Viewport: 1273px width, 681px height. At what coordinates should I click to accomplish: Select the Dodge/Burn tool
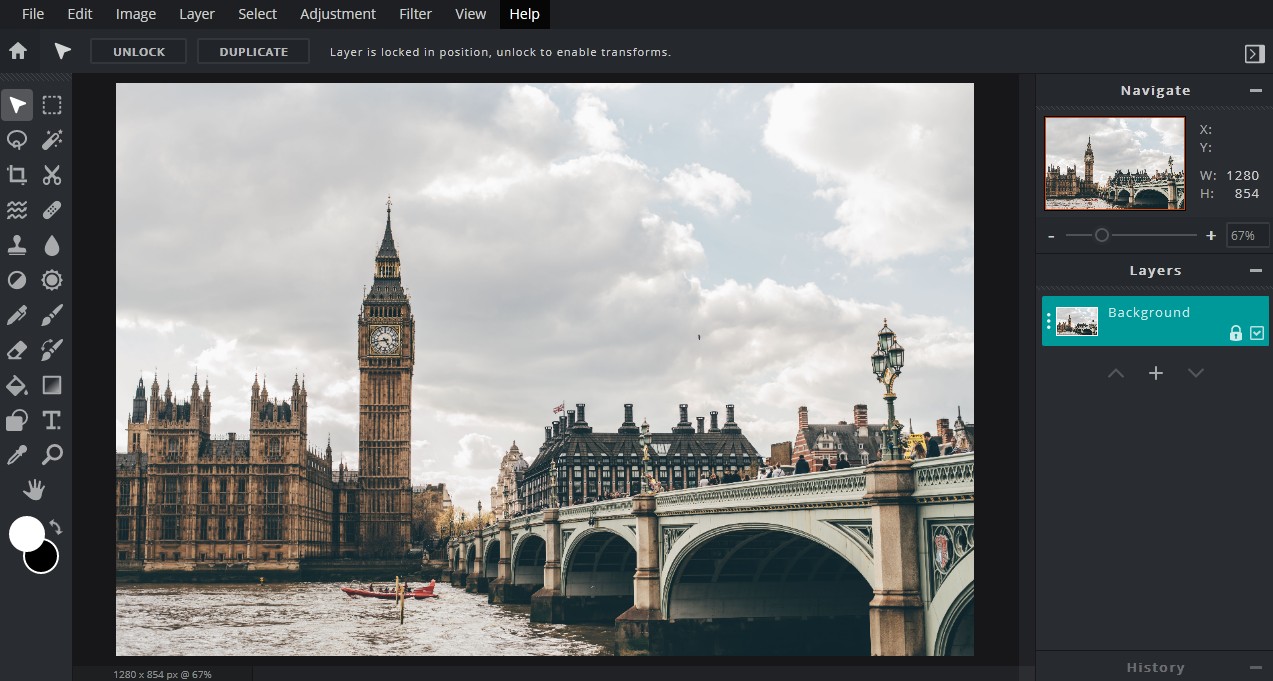[17, 280]
